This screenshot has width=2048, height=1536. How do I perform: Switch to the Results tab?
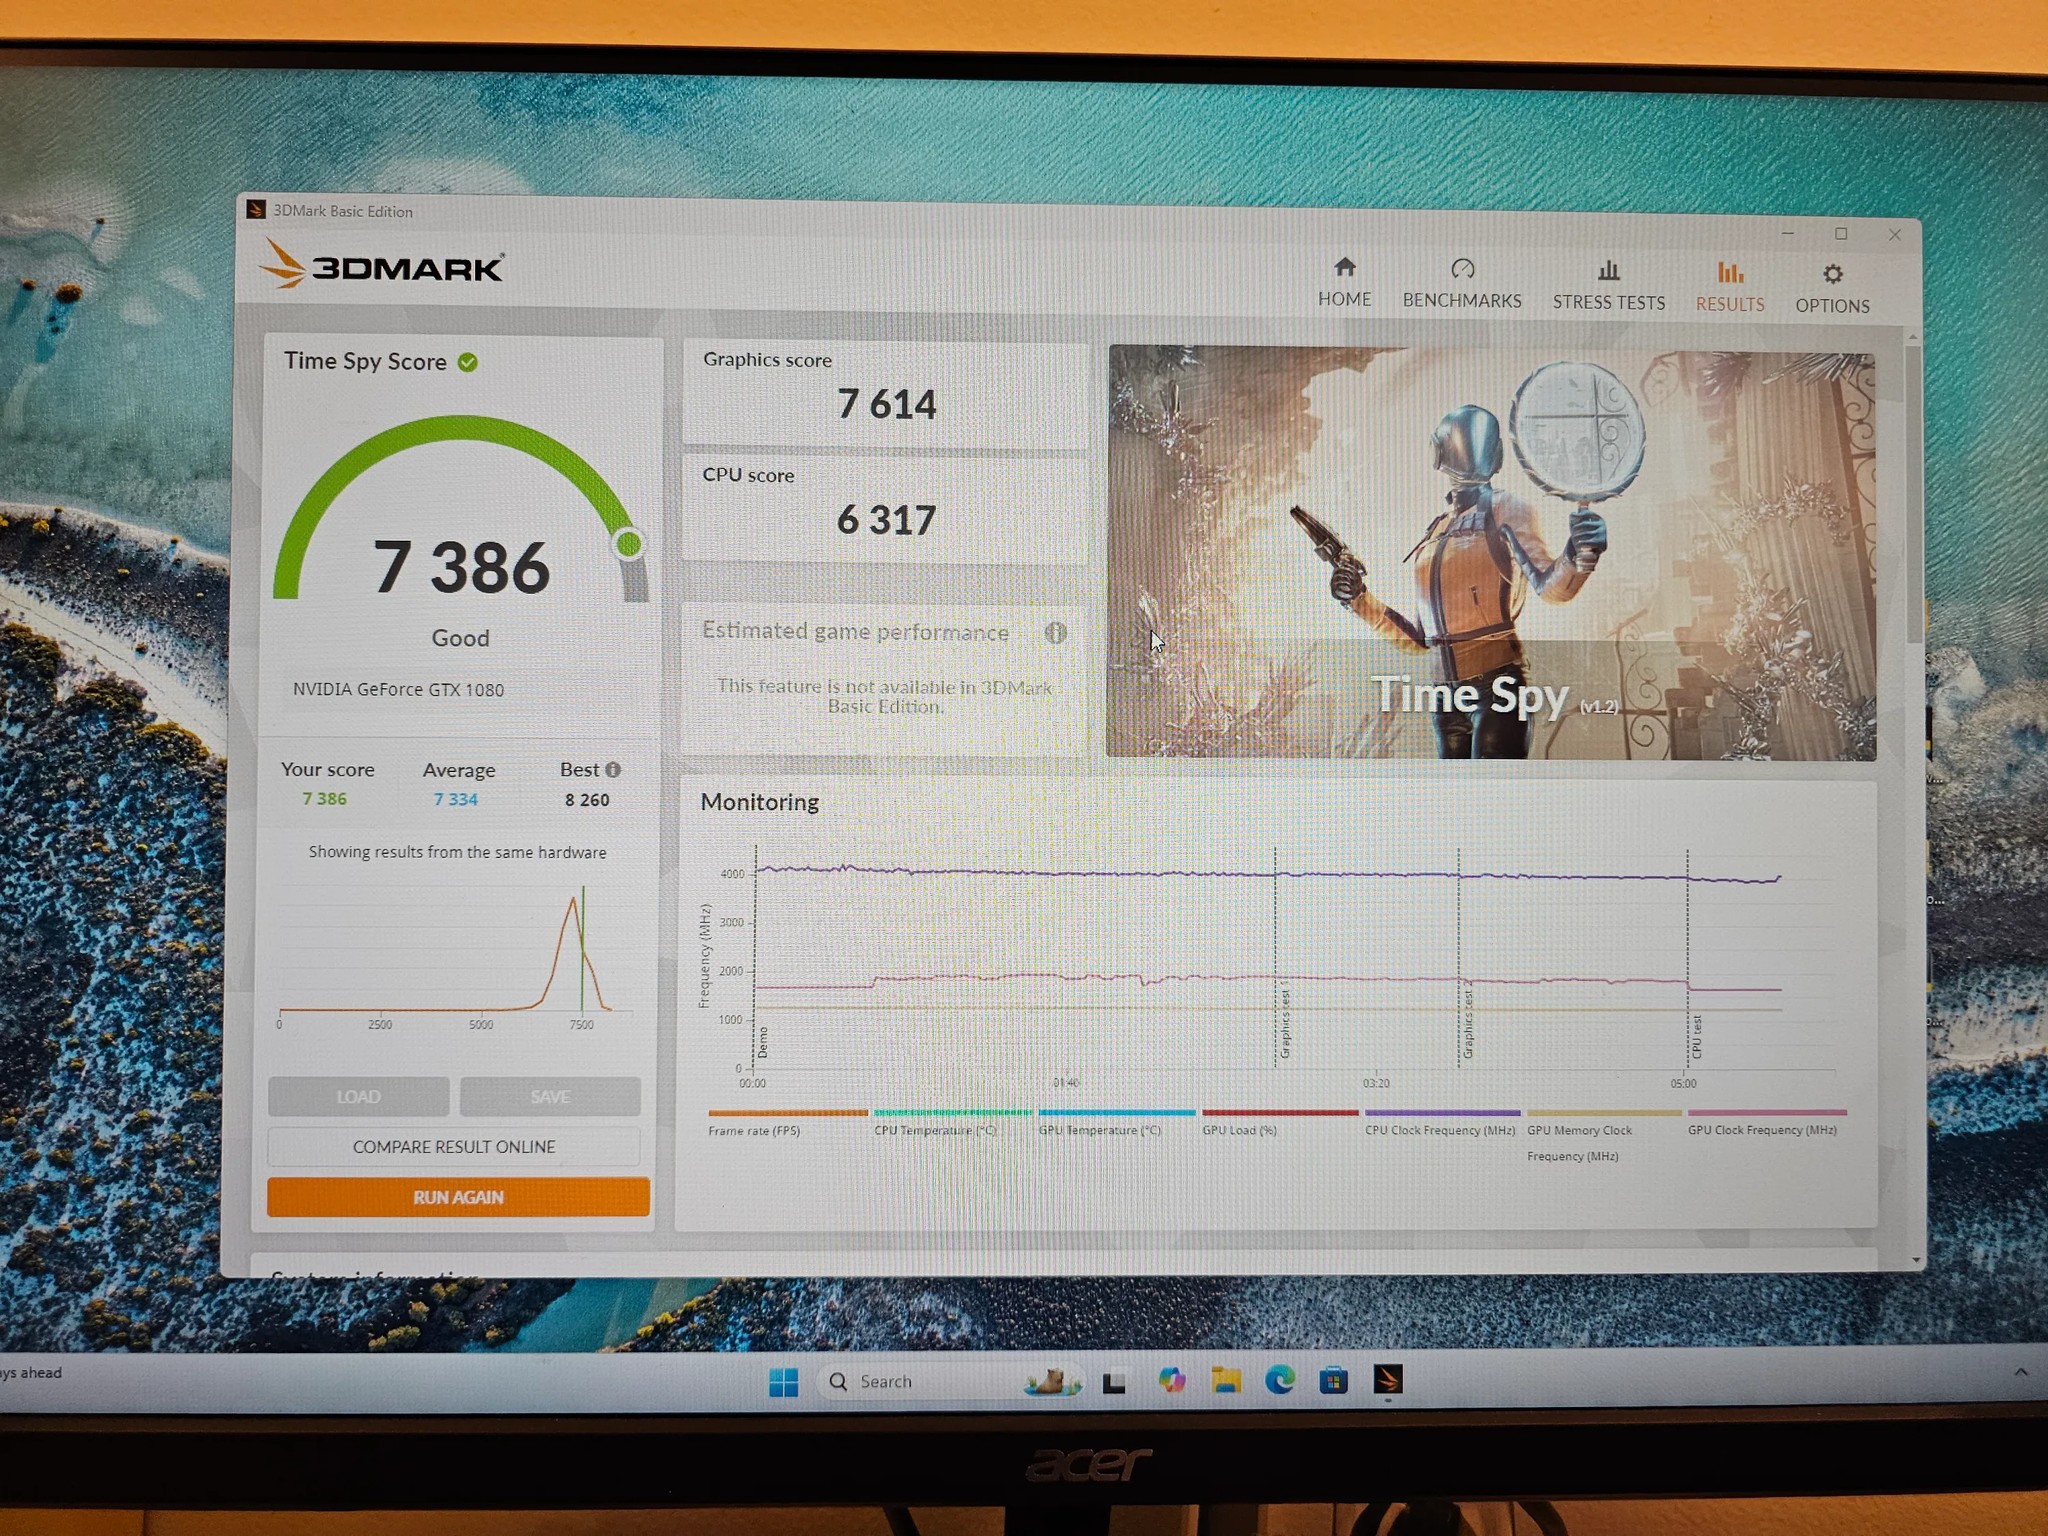click(1730, 286)
